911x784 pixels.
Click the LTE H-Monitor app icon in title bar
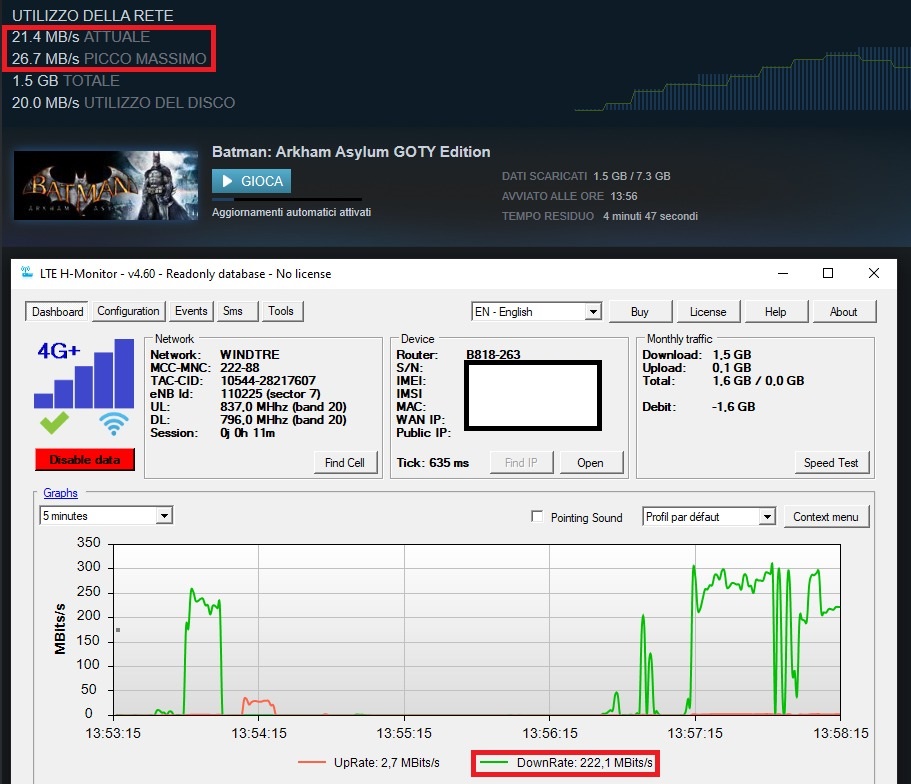(x=27, y=272)
